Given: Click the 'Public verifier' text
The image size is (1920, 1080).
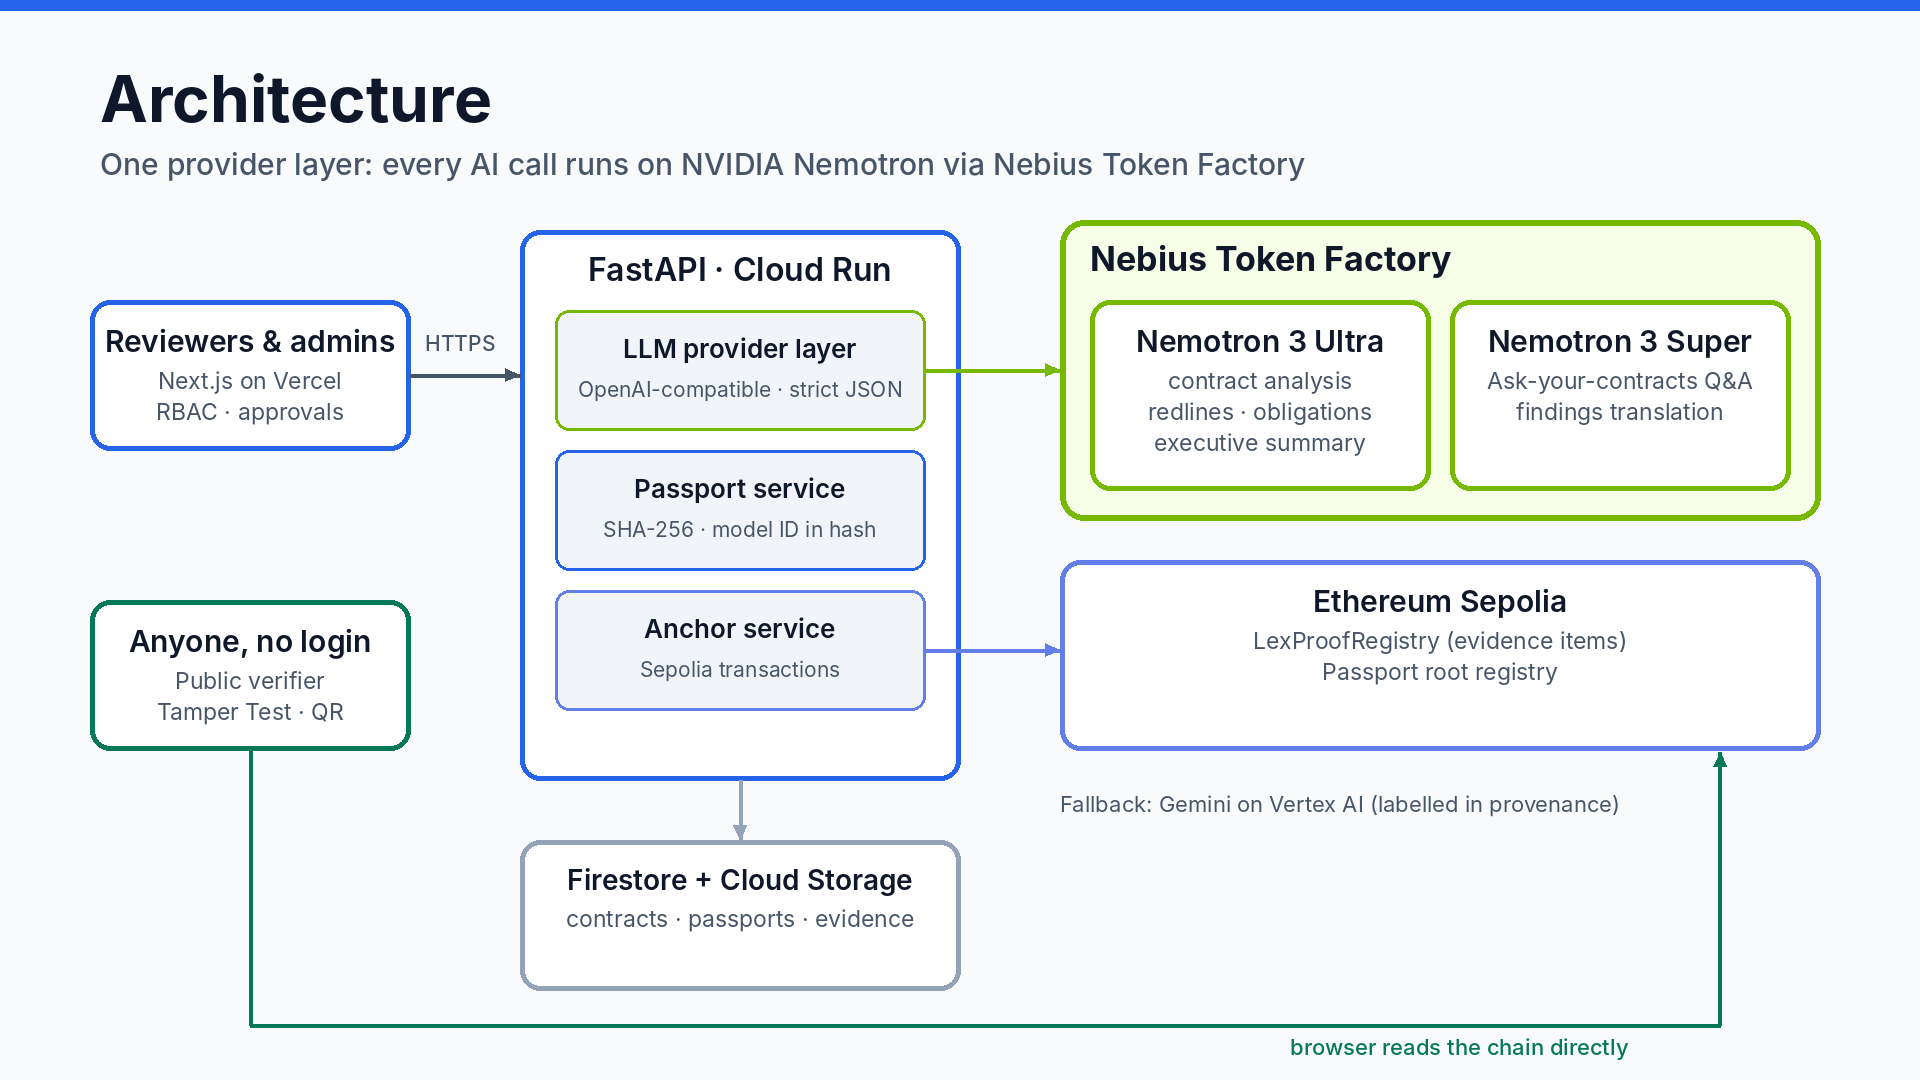Looking at the screenshot, I should pyautogui.click(x=250, y=681).
